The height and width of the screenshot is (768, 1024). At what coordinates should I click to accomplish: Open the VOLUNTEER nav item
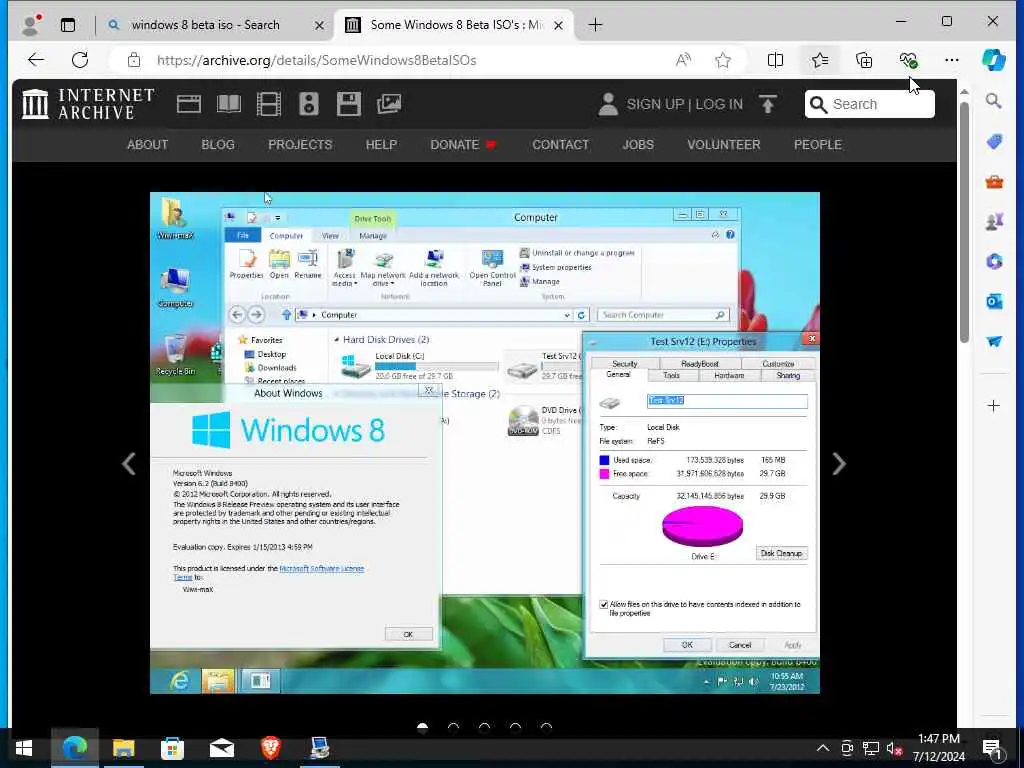pos(724,144)
